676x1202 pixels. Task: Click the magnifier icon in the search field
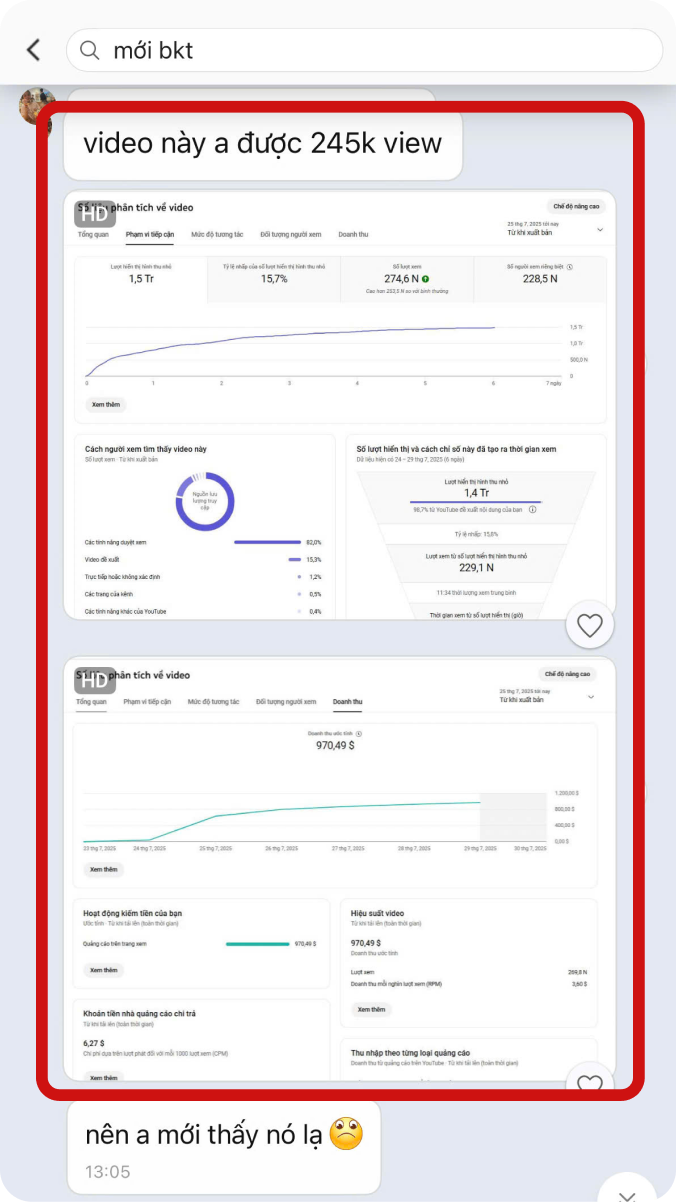(91, 51)
